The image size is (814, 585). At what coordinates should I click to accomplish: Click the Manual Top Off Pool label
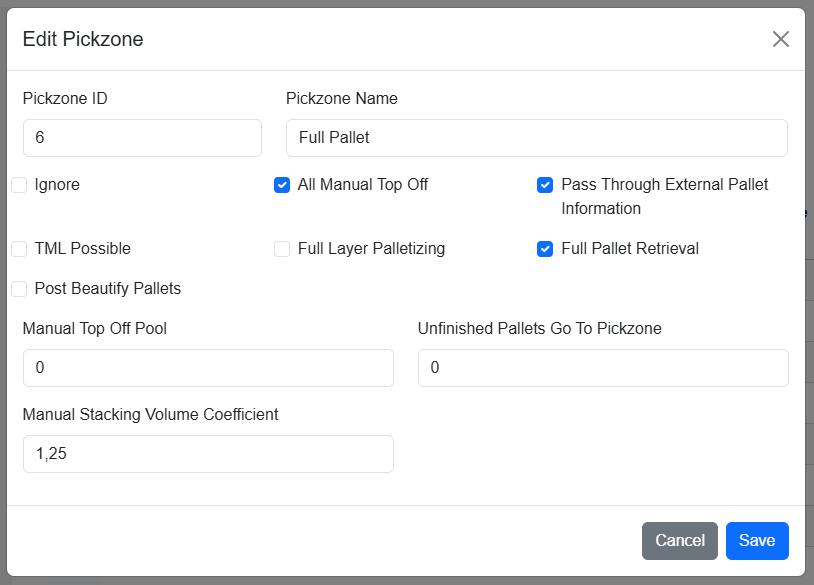(x=94, y=329)
